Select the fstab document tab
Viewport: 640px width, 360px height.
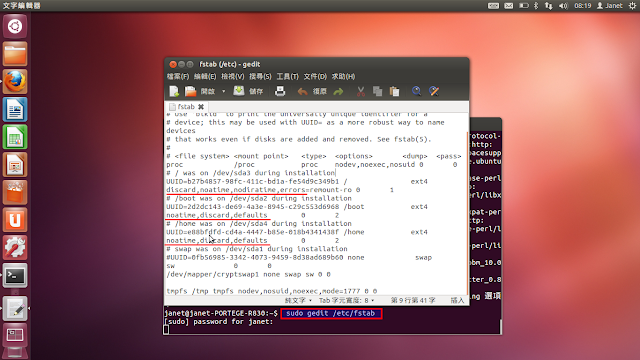tap(186, 107)
